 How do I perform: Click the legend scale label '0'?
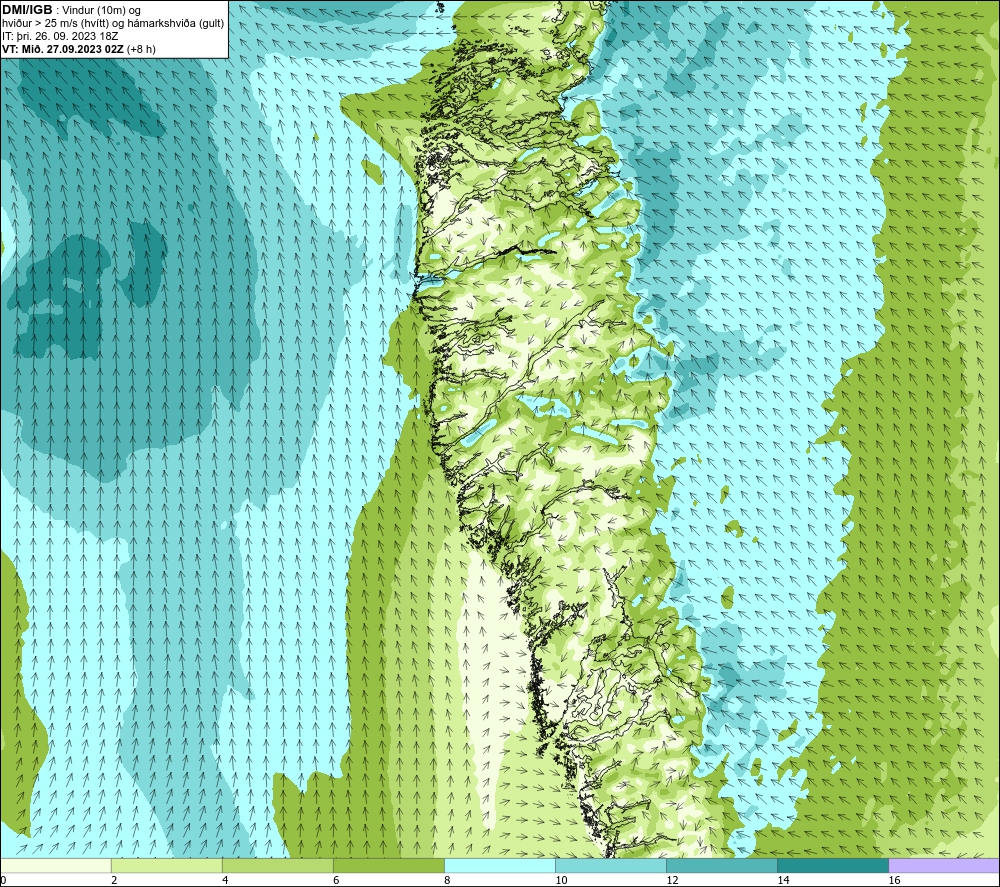pyautogui.click(x=3, y=880)
